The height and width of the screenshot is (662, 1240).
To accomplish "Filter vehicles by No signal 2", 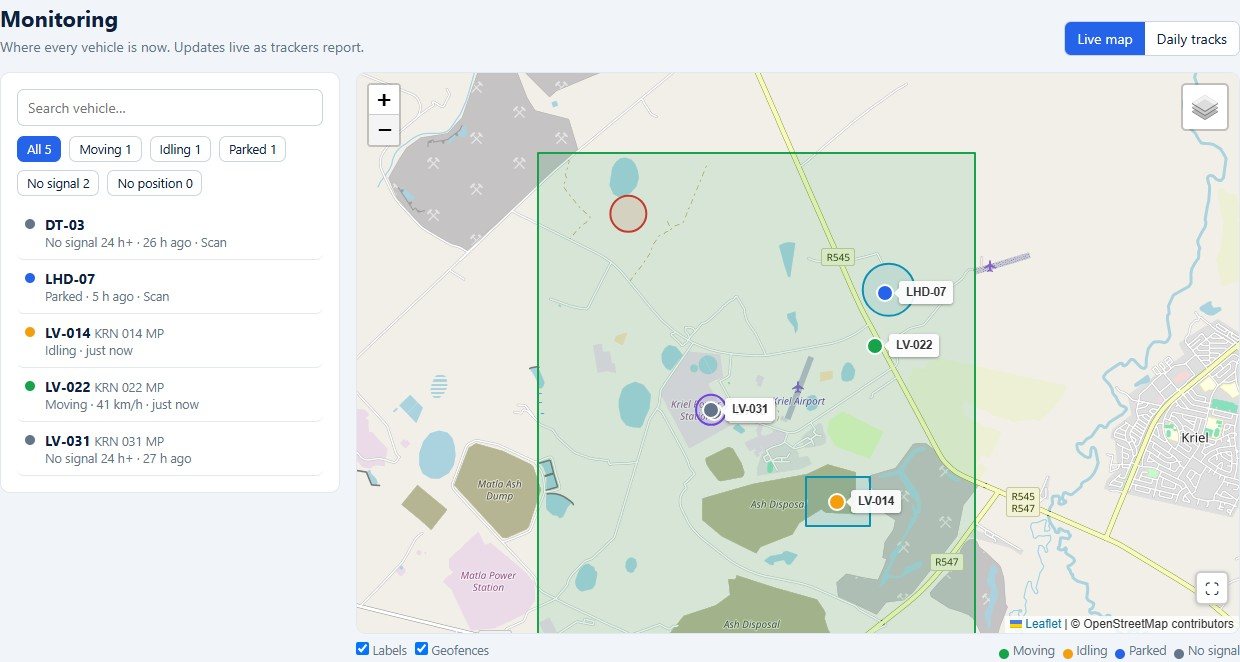I will [x=59, y=184].
